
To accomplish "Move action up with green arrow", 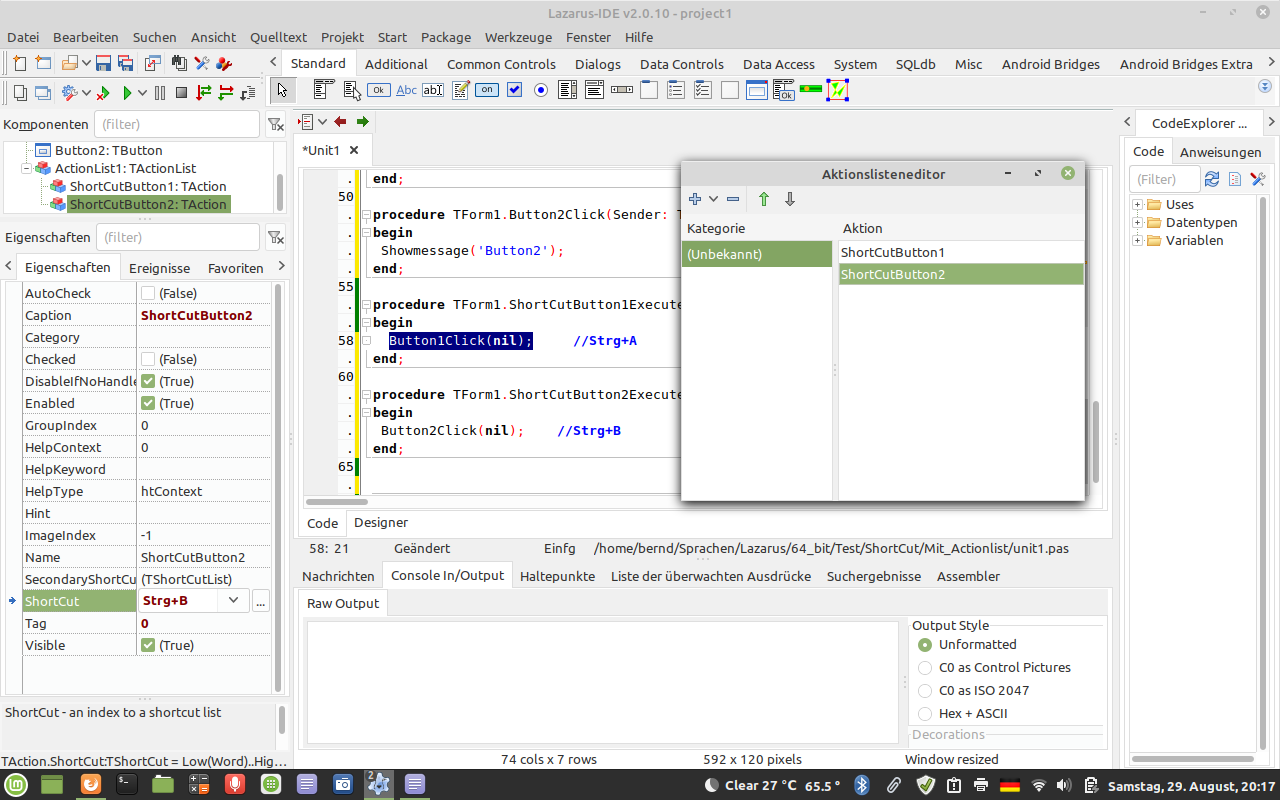I will tap(764, 199).
